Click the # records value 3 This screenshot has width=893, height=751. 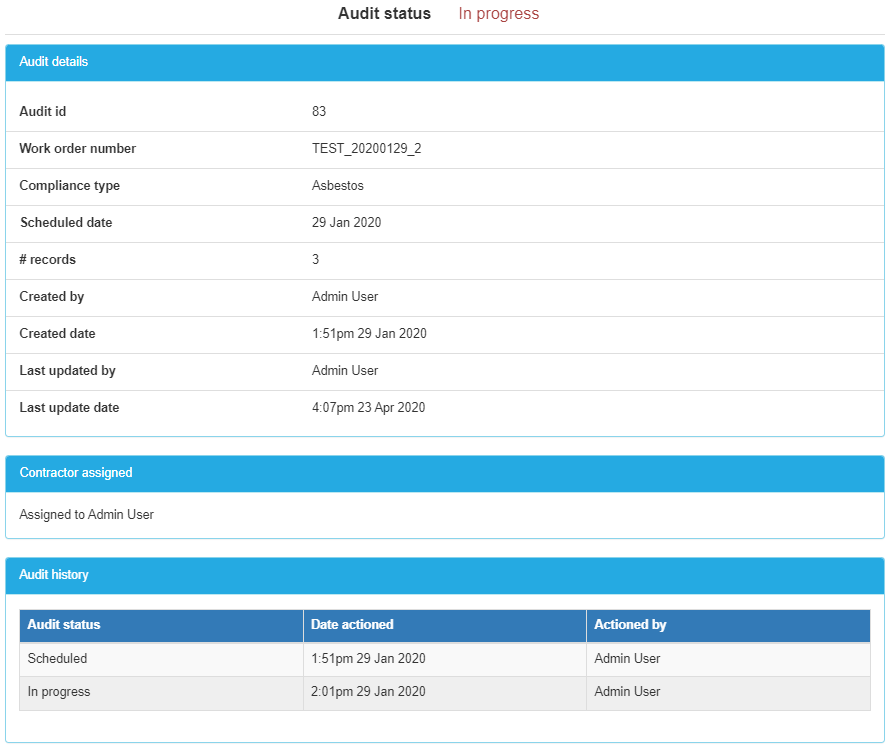[314, 259]
